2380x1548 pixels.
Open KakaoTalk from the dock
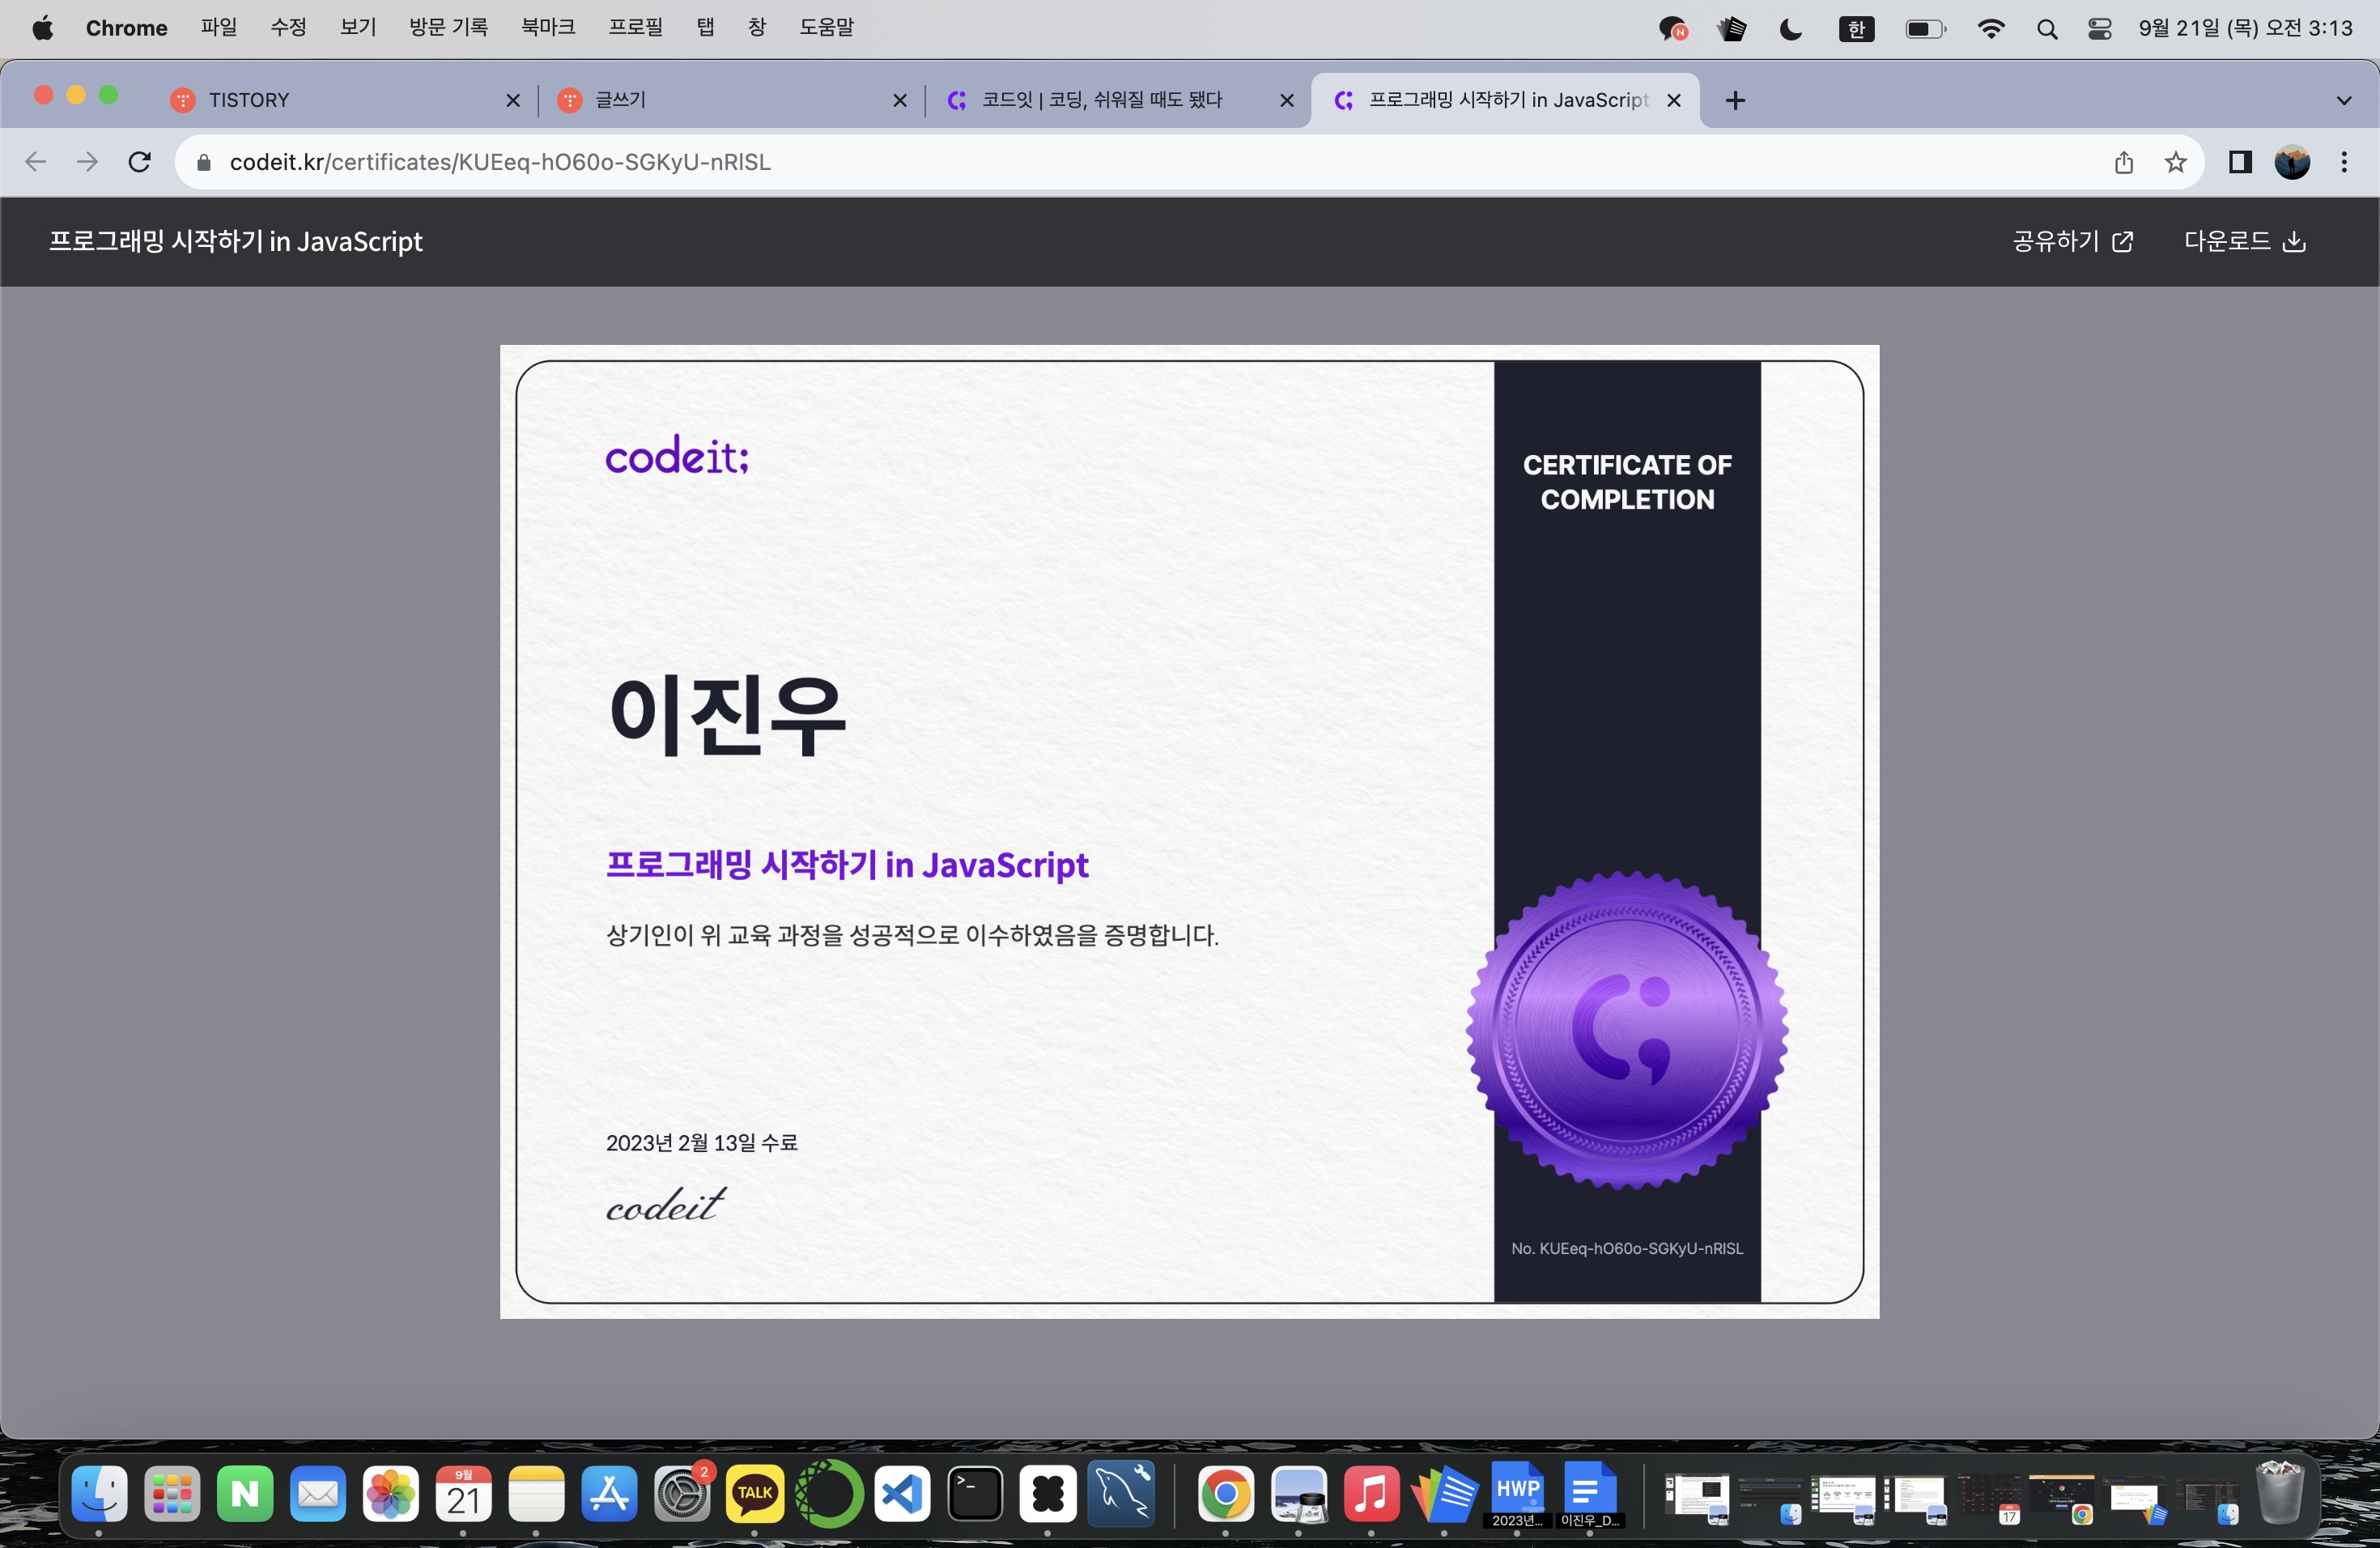[x=755, y=1494]
